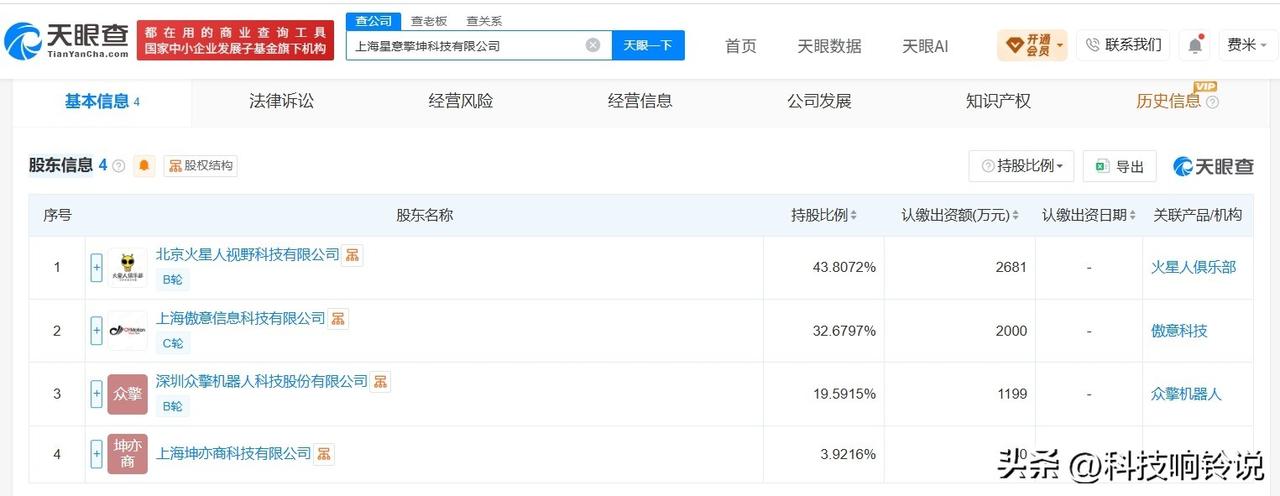The width and height of the screenshot is (1280, 496).
Task: Open 天眼AI in top navigation
Action: coord(925,46)
